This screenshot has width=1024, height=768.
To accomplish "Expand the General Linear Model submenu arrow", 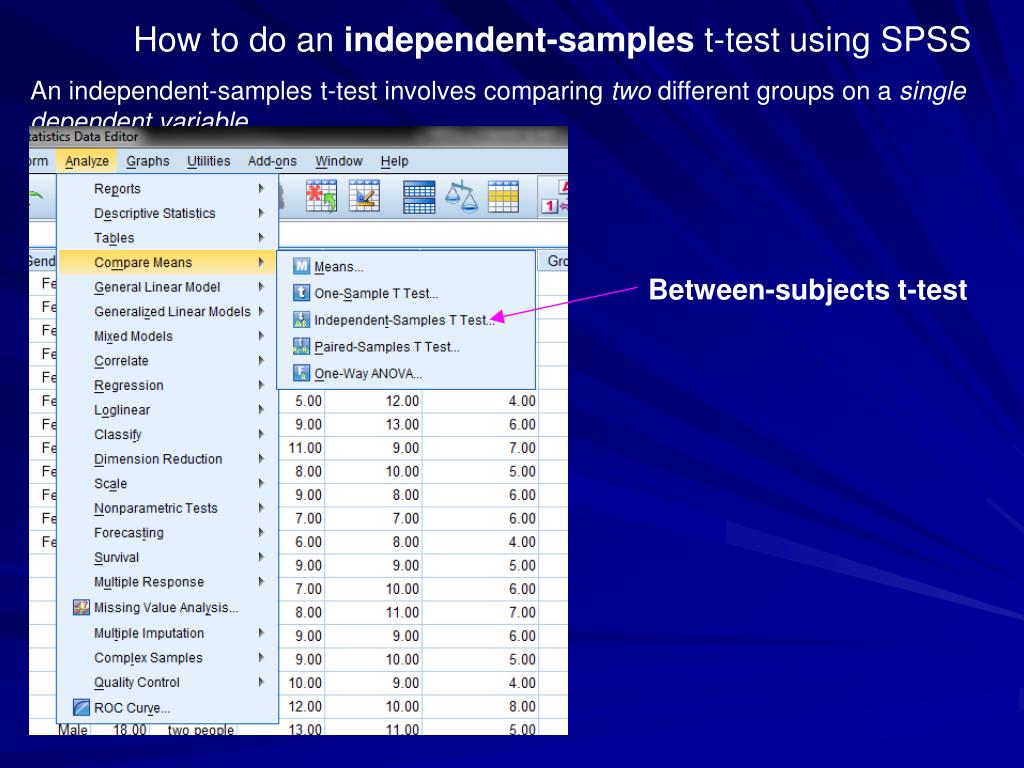I will [x=261, y=287].
